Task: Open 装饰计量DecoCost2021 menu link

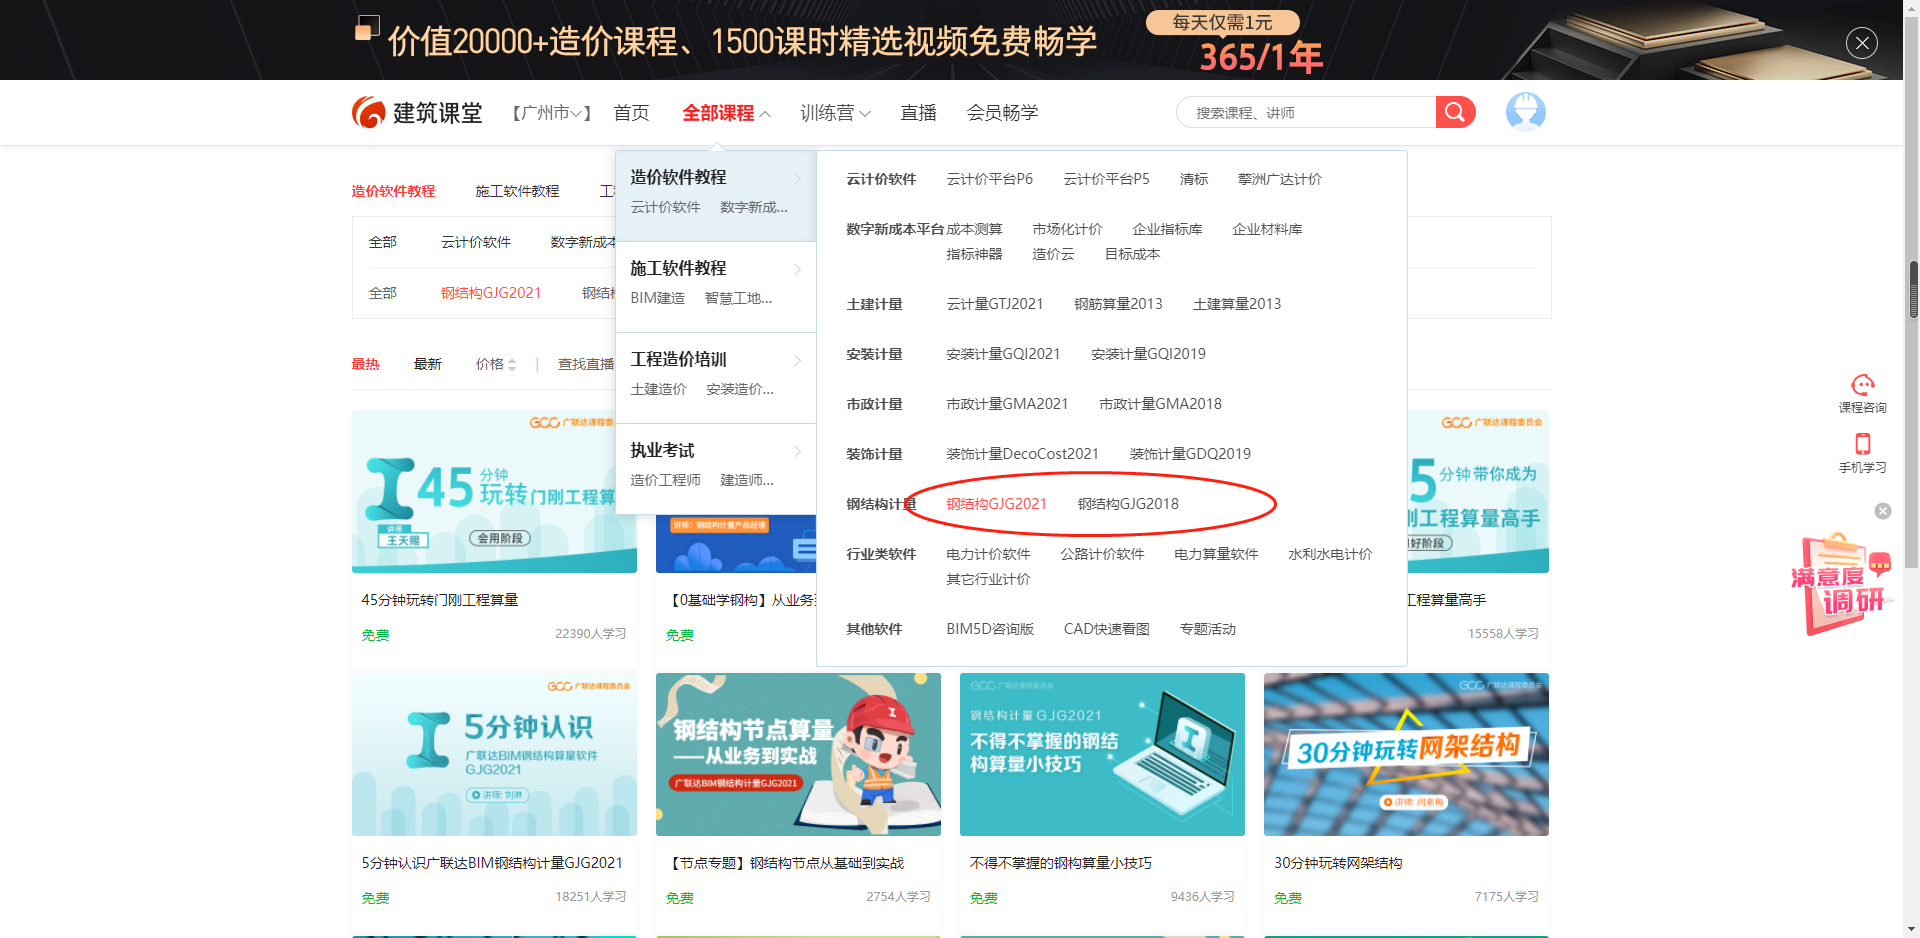Action: [1022, 454]
